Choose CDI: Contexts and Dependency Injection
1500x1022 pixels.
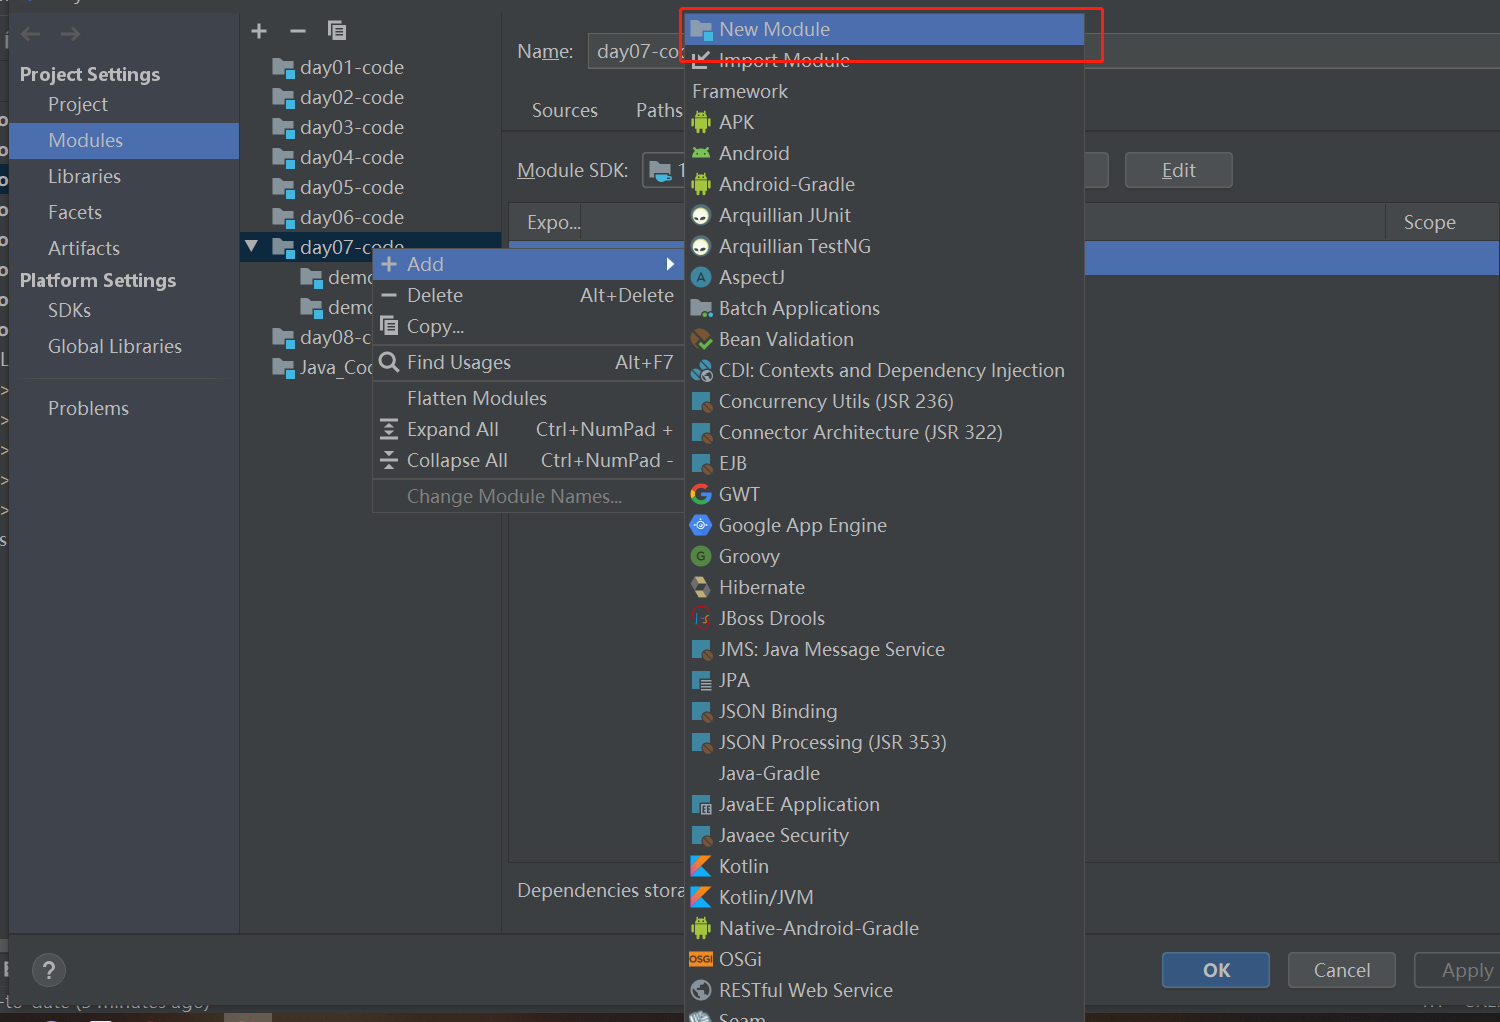(x=885, y=370)
